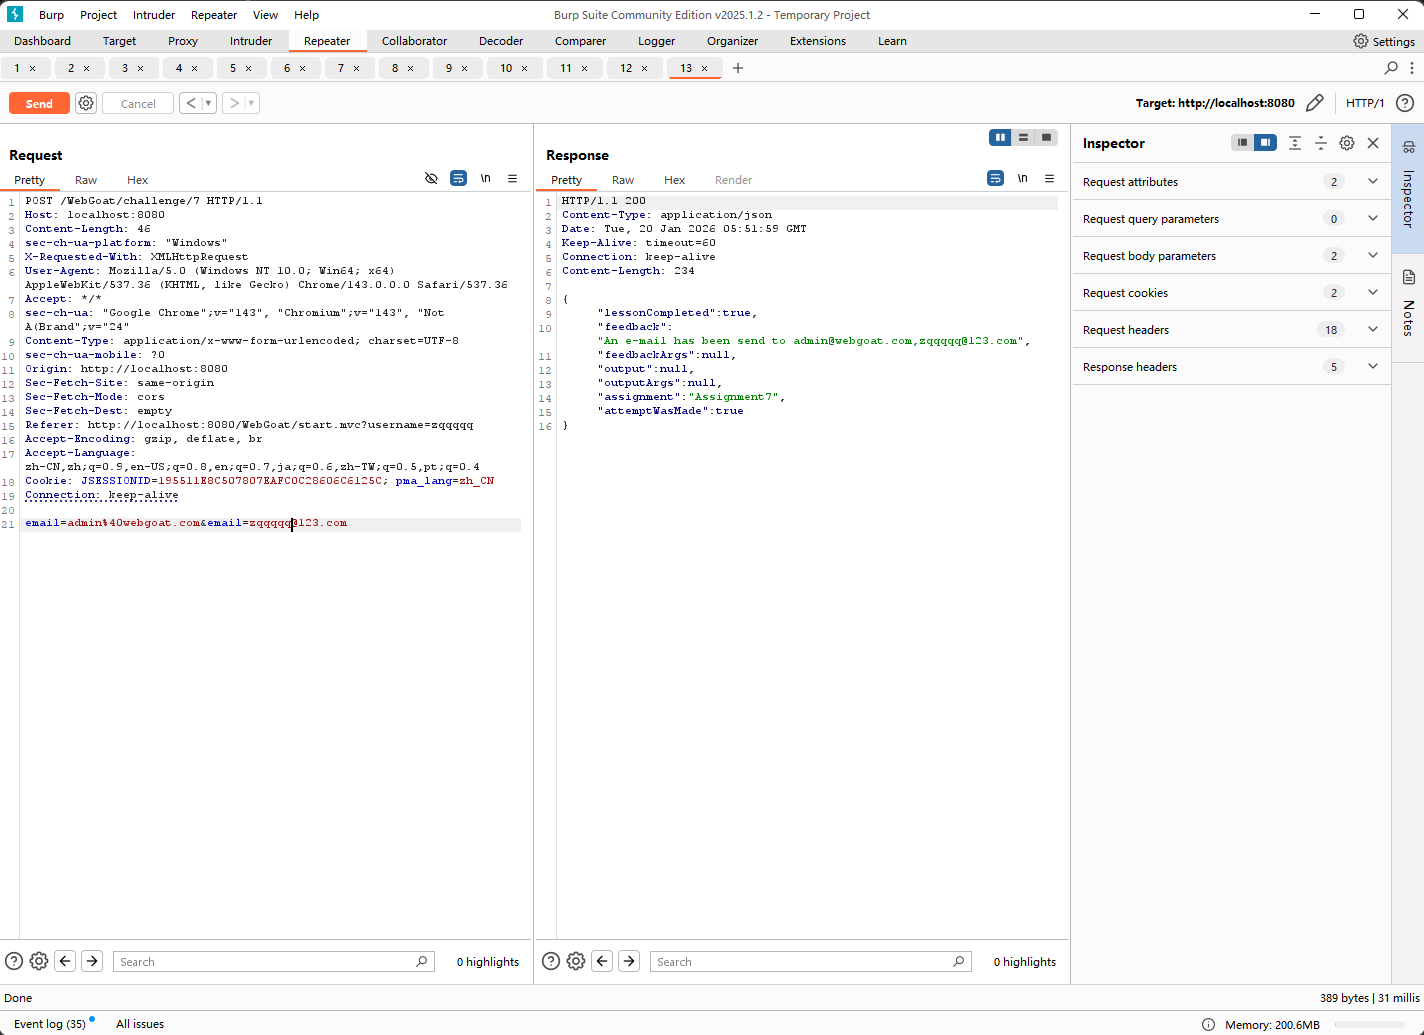
Task: Open the Notes side panel icon
Action: (1408, 277)
